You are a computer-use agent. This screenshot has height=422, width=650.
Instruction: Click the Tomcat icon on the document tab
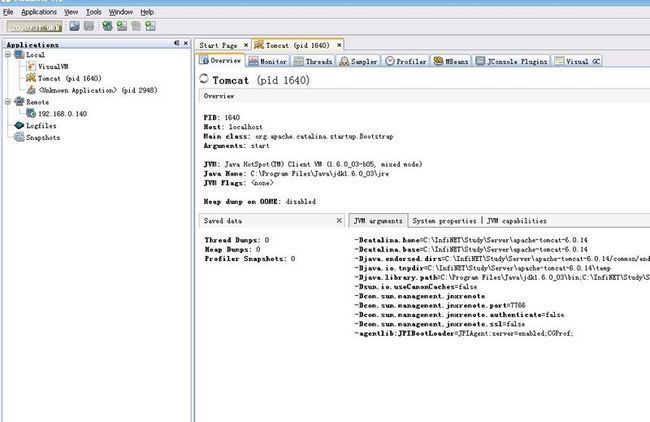pyautogui.click(x=259, y=44)
